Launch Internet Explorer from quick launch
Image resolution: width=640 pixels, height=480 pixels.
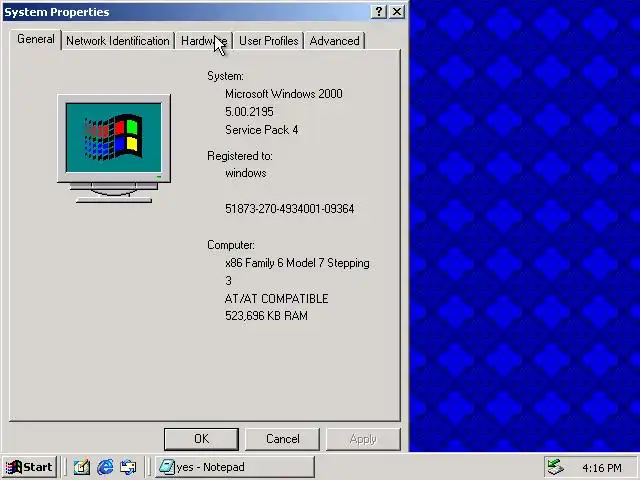coord(105,467)
